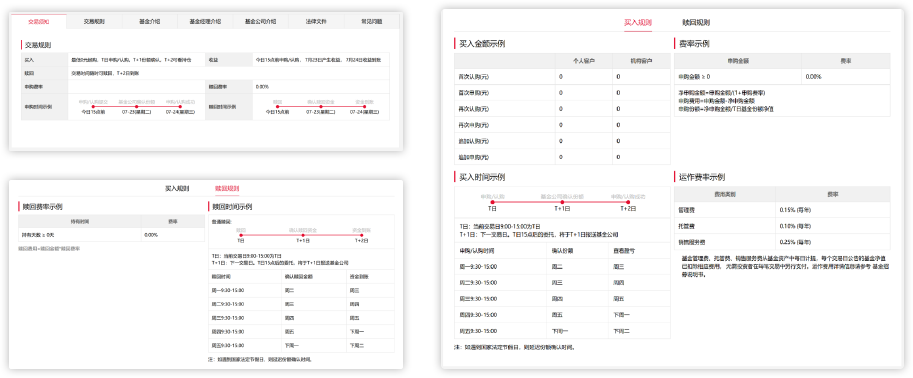
Task: Open the 基金介绍 tab
Action: [x=150, y=21]
